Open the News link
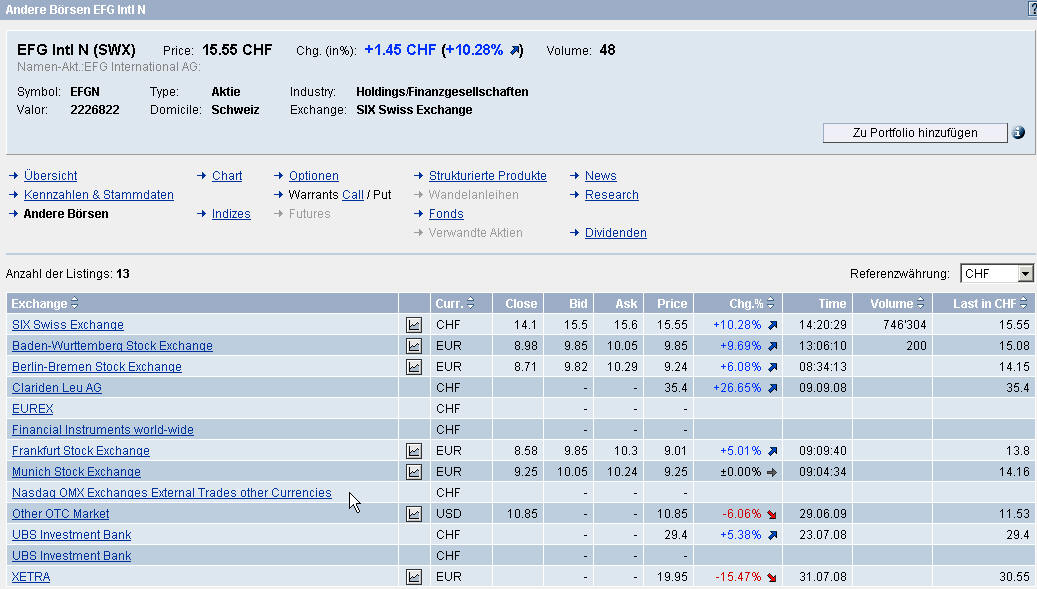Screen dimensions: 1037x589 601,176
